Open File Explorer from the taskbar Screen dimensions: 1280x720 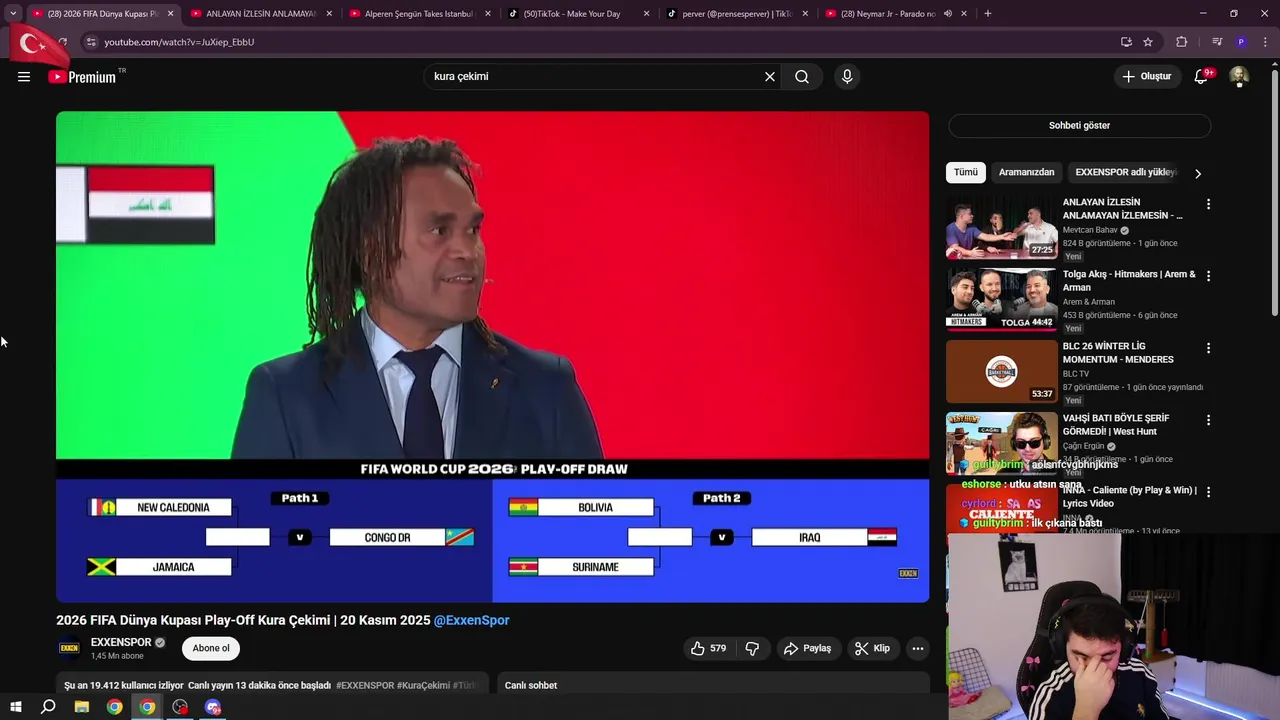(82, 707)
